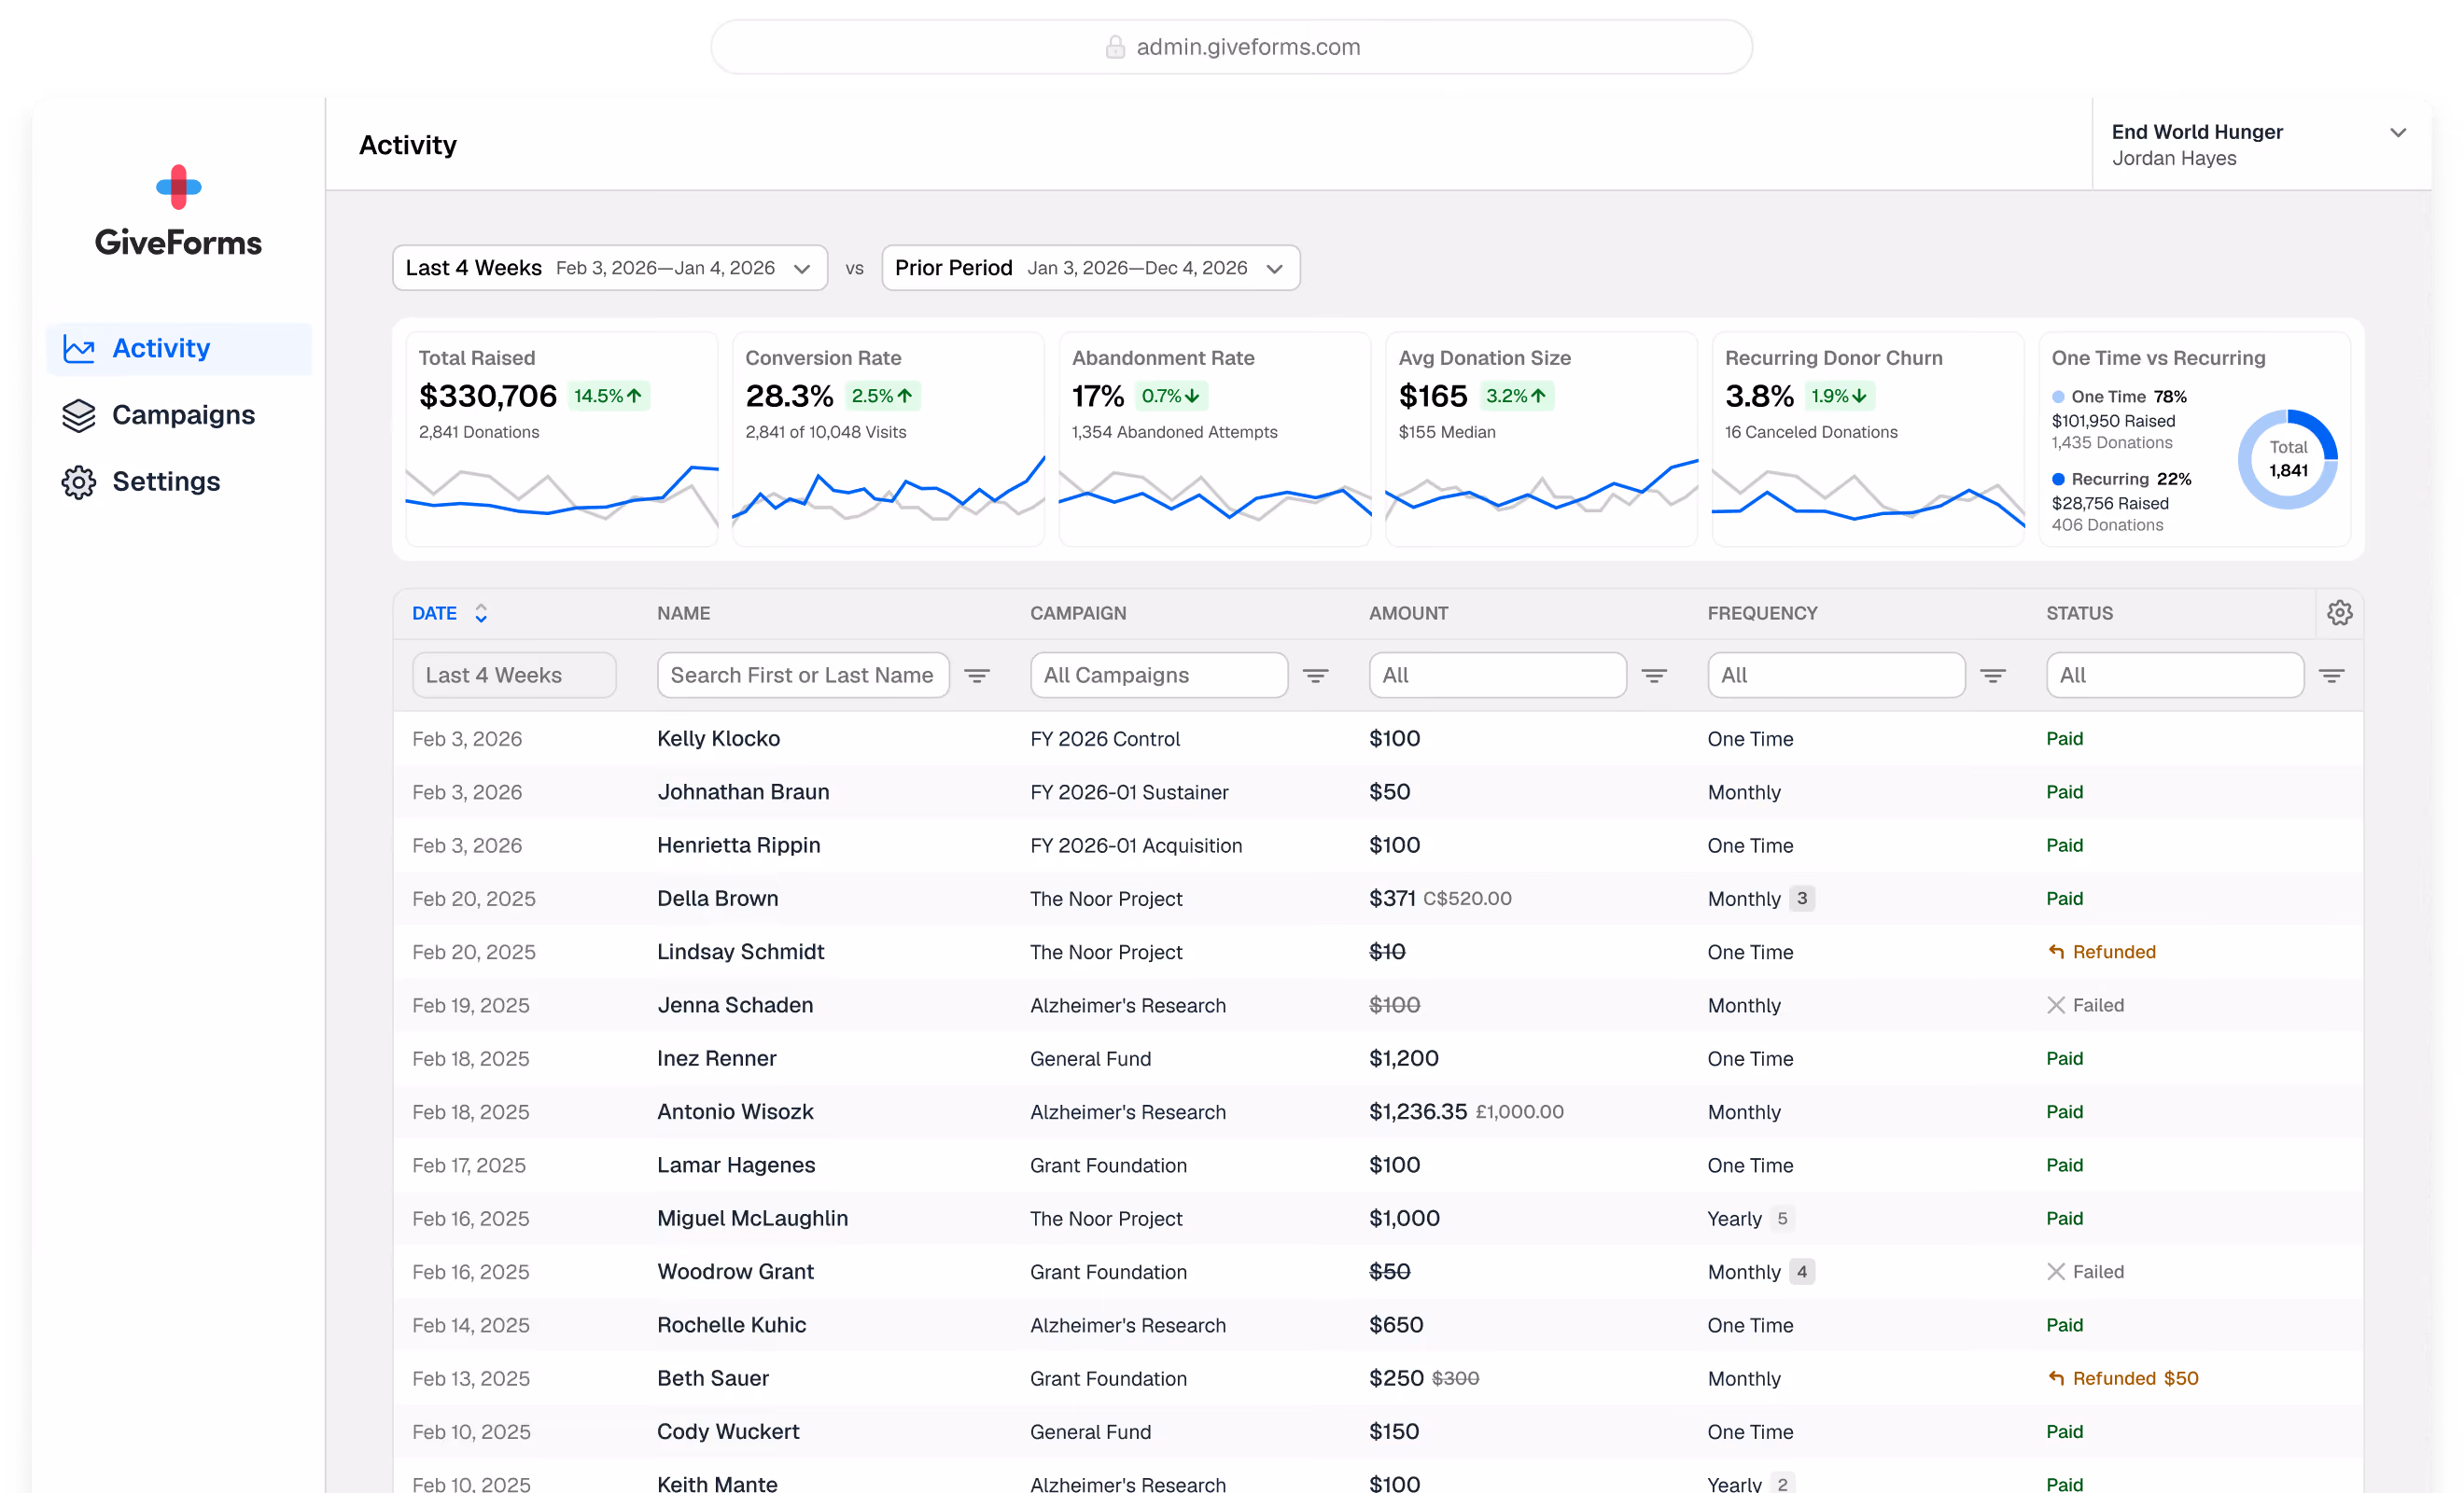Open the Avg Donation Size metric card
2464x1493 pixels.
[x=1541, y=439]
